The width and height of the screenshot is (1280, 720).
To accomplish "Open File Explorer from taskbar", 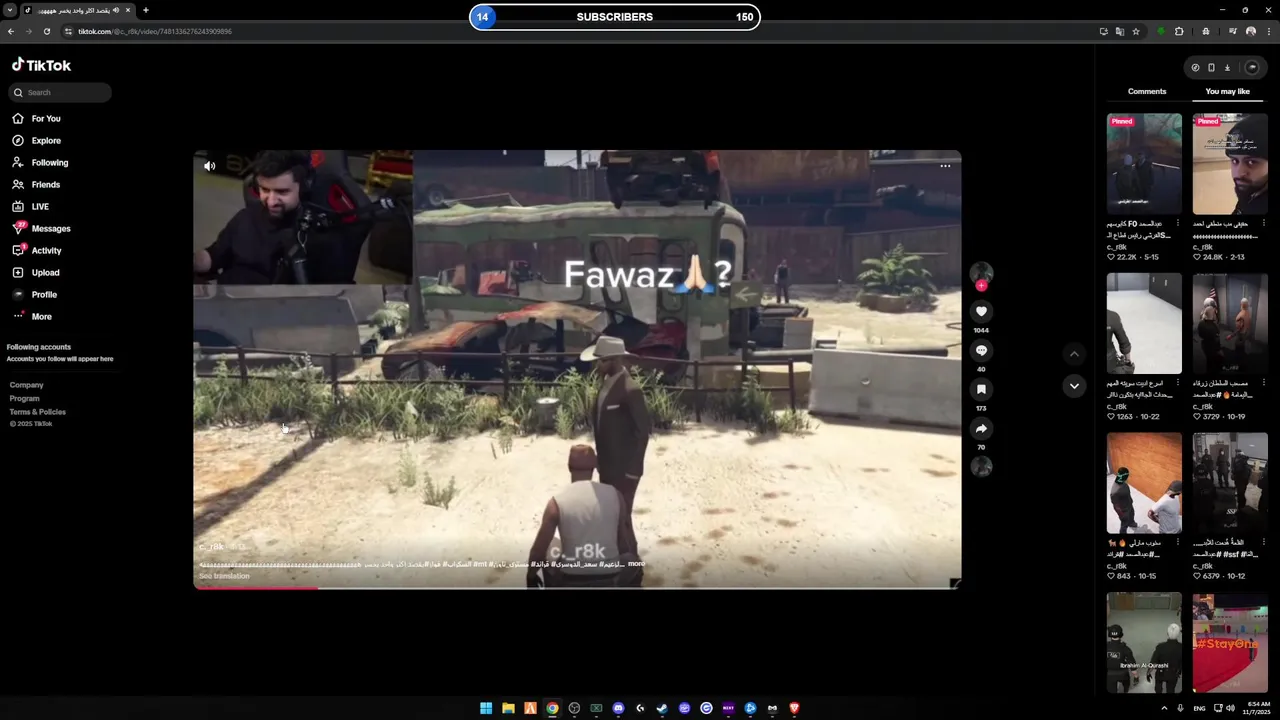I will point(508,708).
